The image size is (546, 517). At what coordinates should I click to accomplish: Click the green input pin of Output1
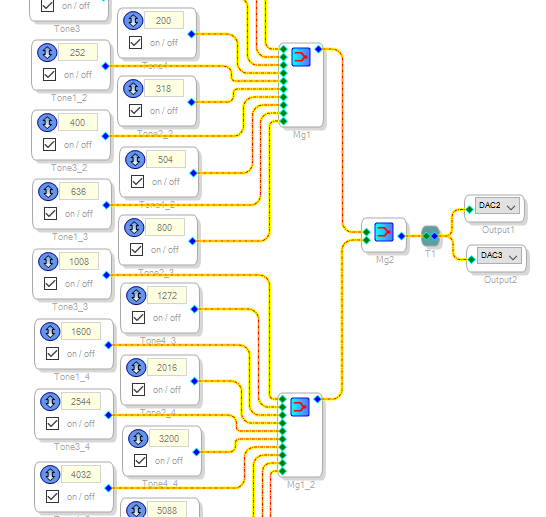coord(470,210)
